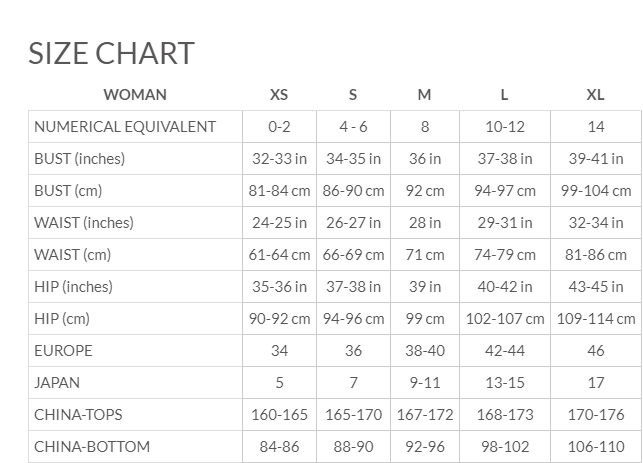The width and height of the screenshot is (643, 463).
Task: Select the 38-40 Europe size cell
Action: click(425, 351)
